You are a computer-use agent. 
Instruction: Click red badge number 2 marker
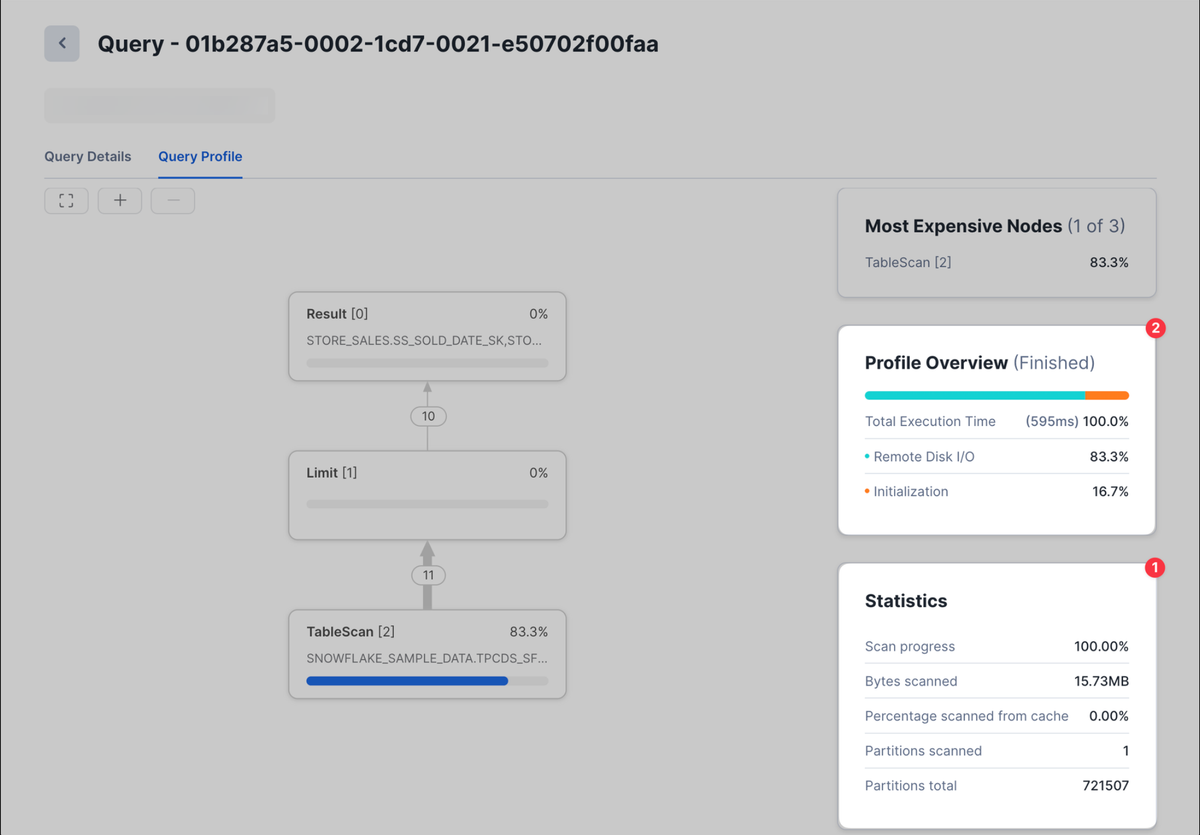point(1155,328)
